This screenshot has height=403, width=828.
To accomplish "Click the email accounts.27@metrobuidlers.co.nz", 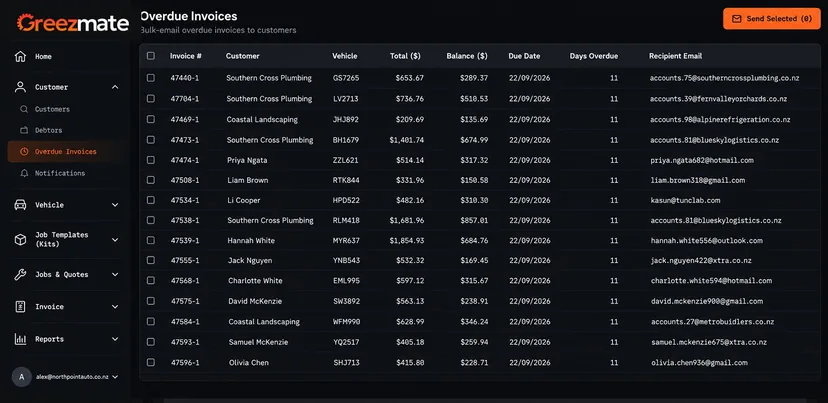I will coord(712,322).
